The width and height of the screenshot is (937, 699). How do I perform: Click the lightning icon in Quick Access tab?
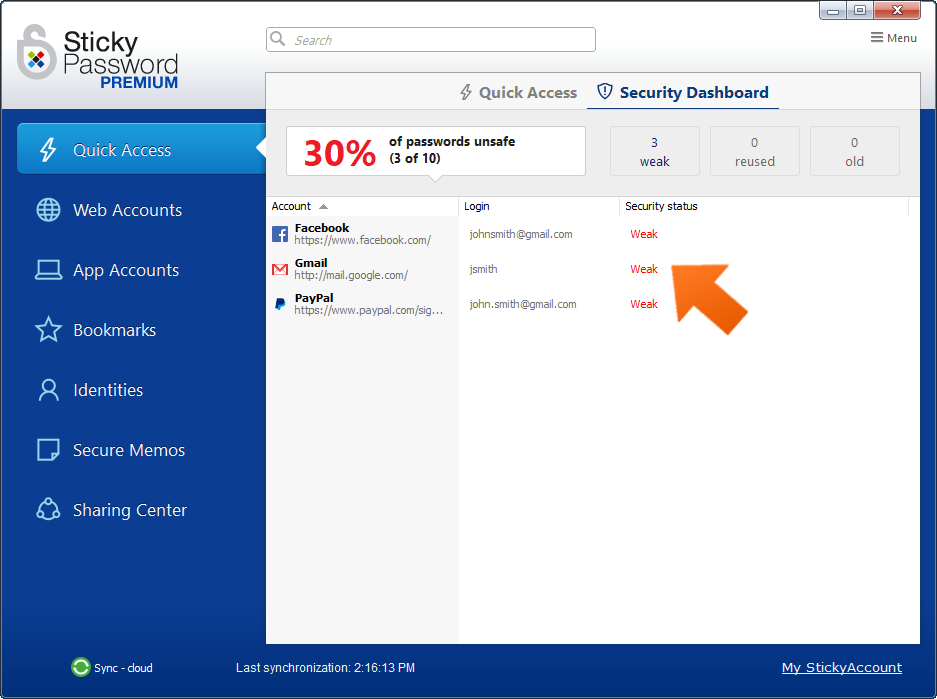coord(466,92)
